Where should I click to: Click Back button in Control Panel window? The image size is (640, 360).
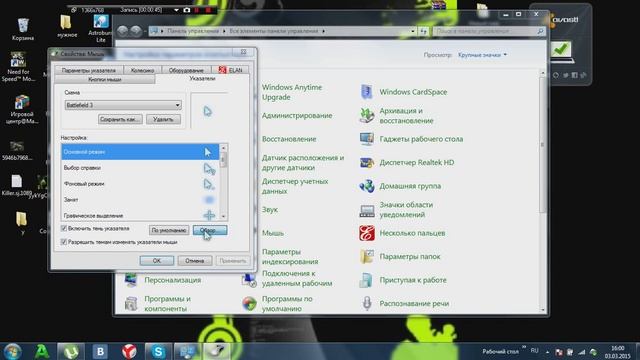(122, 31)
